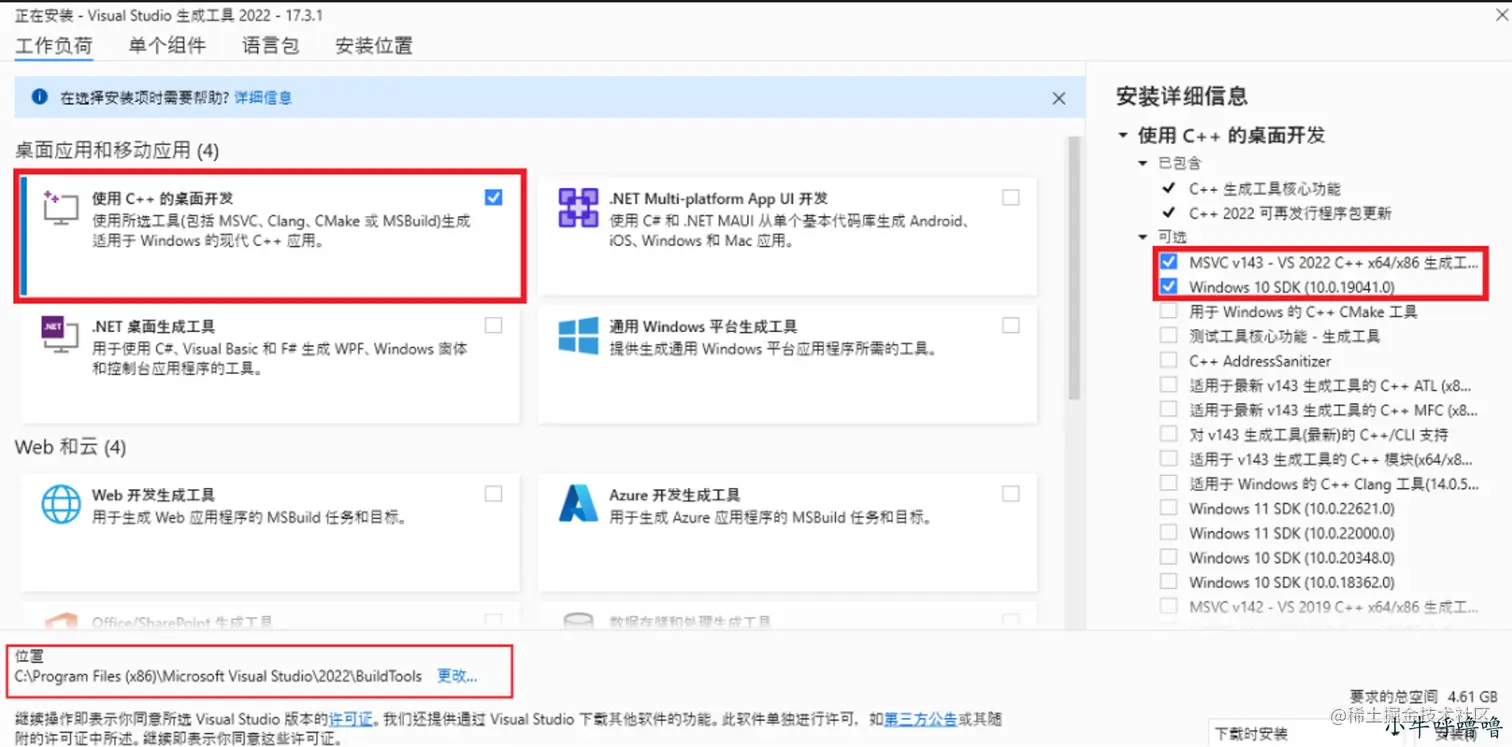The image size is (1512, 747).
Task: Check 用于 Windows 的 C++ CMake 工具
Action: (1168, 311)
